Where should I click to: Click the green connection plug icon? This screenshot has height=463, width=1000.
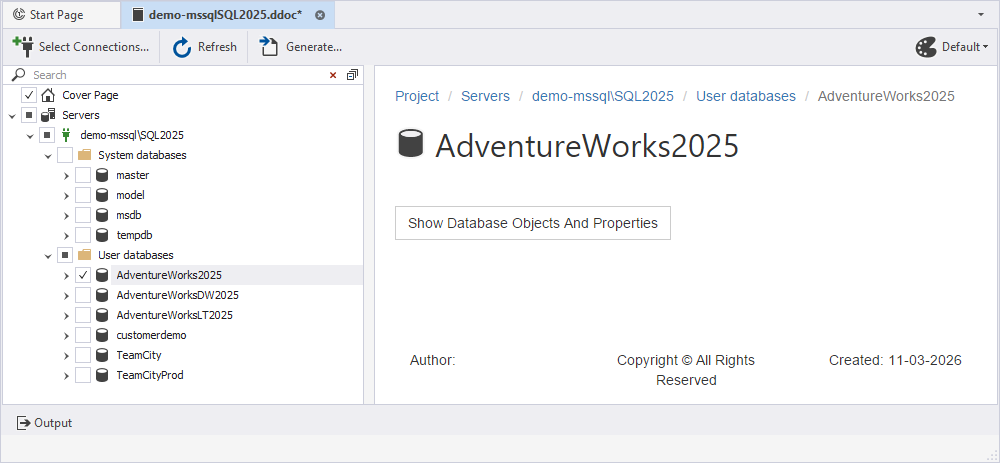pos(66,135)
